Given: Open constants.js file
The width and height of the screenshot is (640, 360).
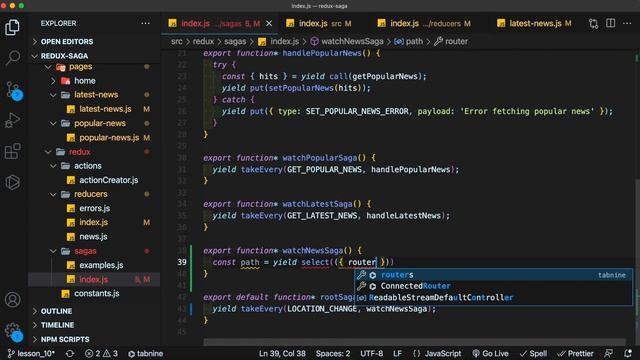Looking at the screenshot, I should coord(96,293).
